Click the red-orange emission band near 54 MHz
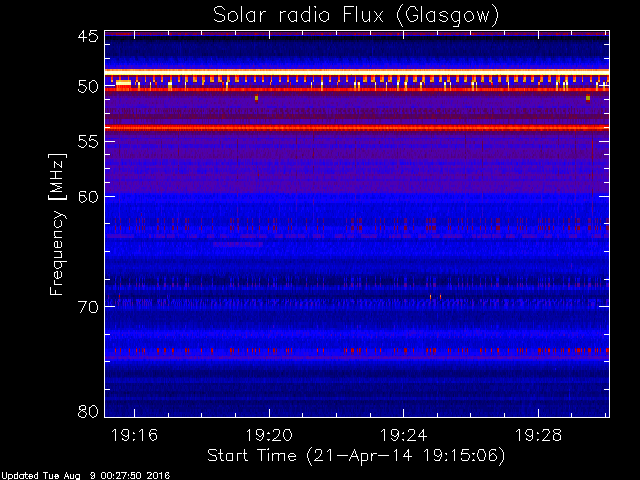The image size is (640, 480). 357,128
